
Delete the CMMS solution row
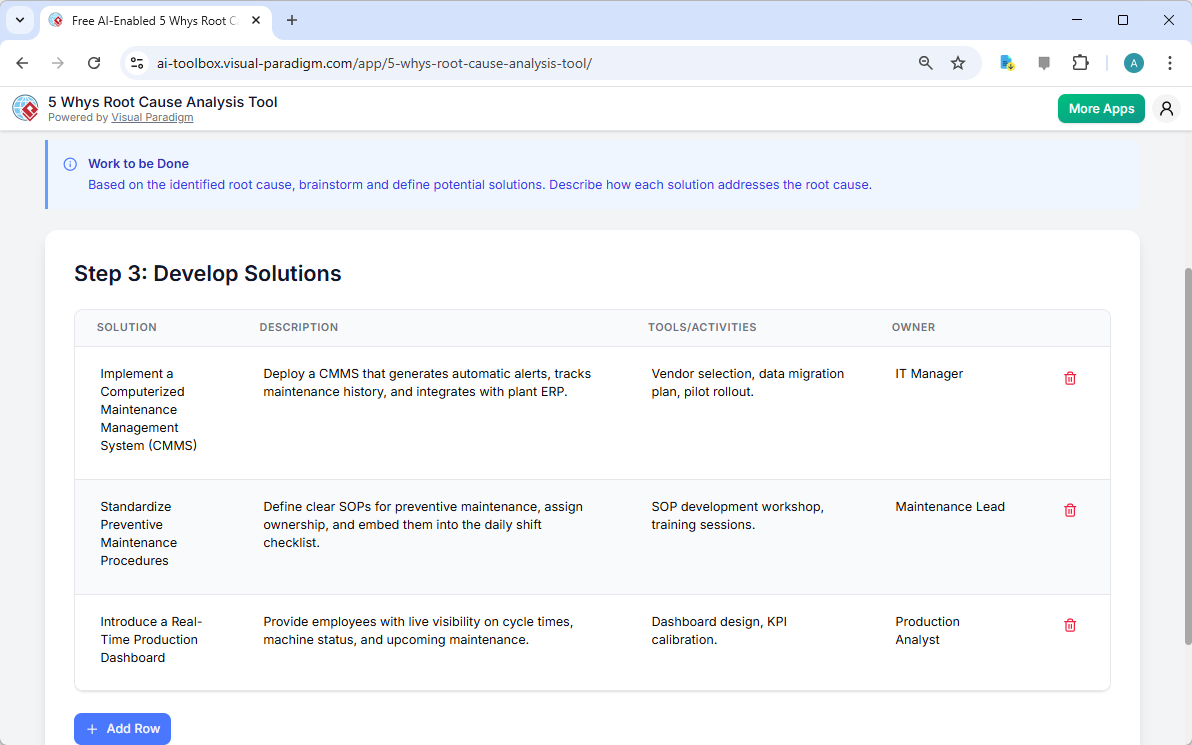[x=1070, y=378]
